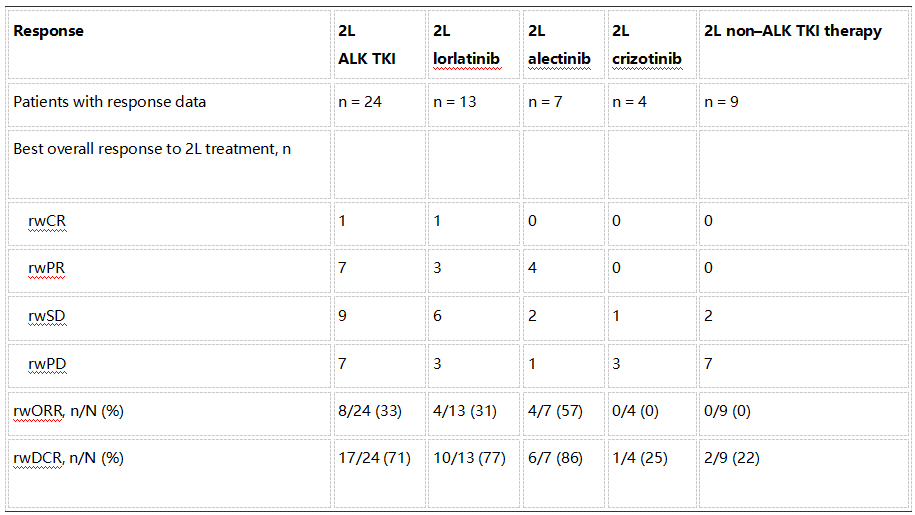This screenshot has height=515, width=915.
Task: Click "Best overall response to 2L treatment, n"
Action: click(x=152, y=149)
